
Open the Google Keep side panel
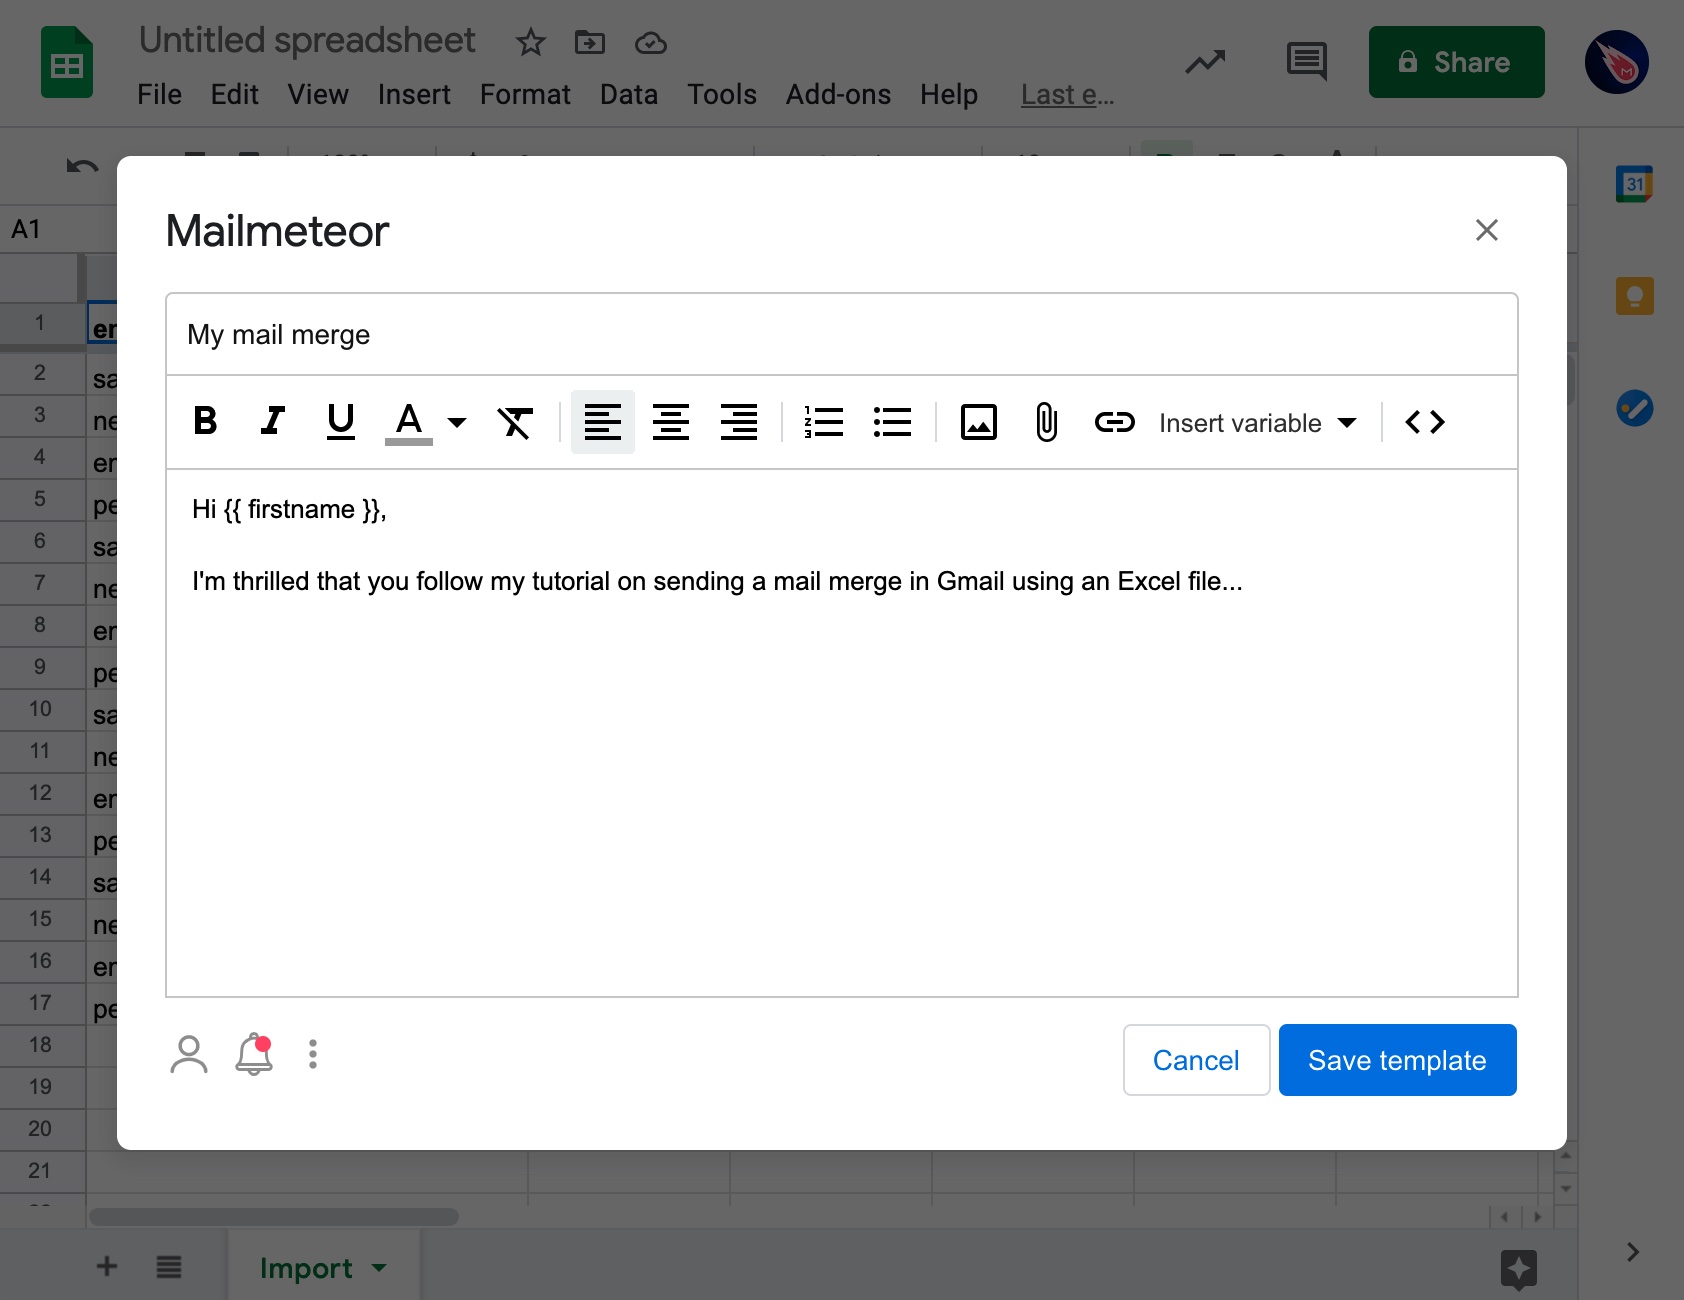tap(1634, 296)
